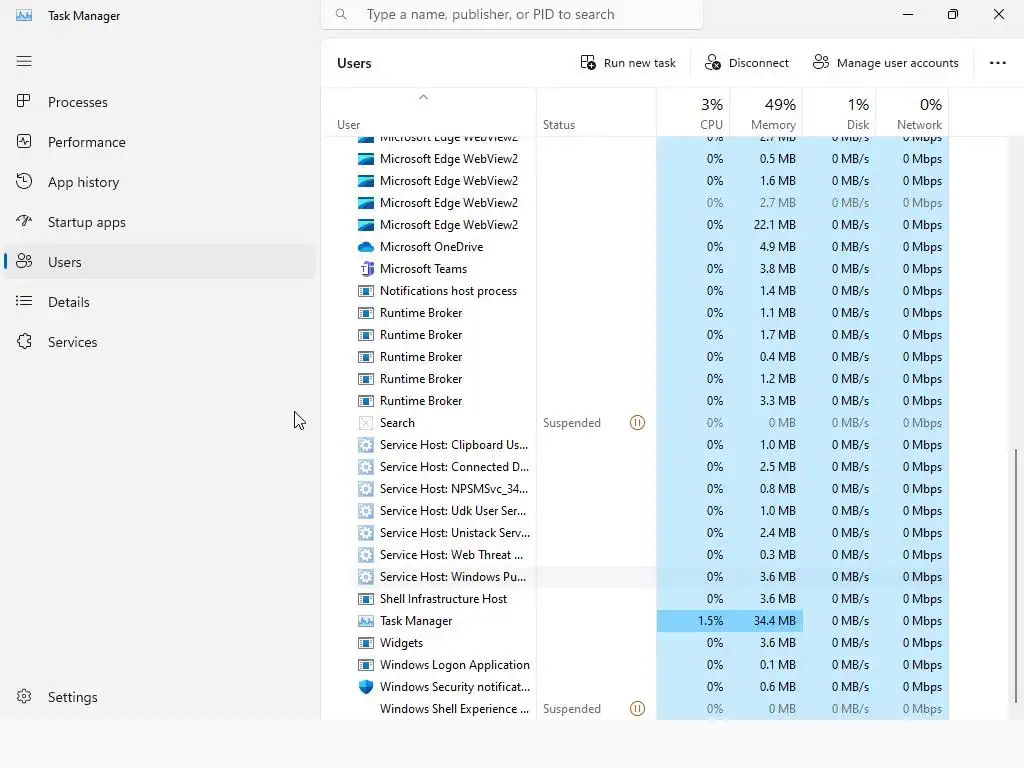Click the search magnifier icon

pyautogui.click(x=341, y=14)
